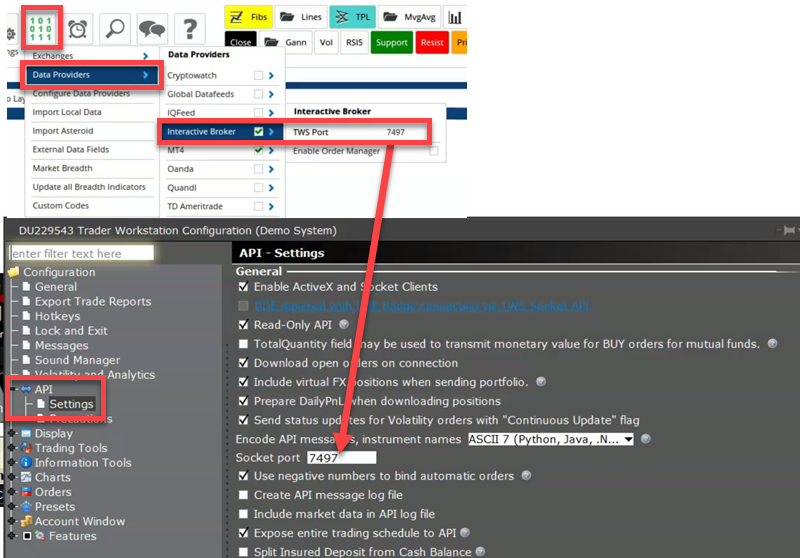Toggle the Quandl checkbox
Image resolution: width=800 pixels, height=558 pixels.
(x=259, y=188)
